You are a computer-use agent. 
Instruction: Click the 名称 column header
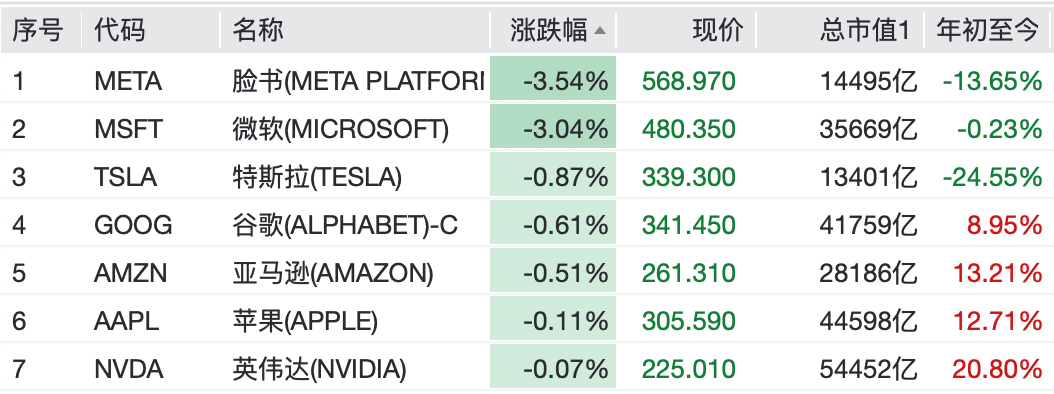(x=258, y=30)
